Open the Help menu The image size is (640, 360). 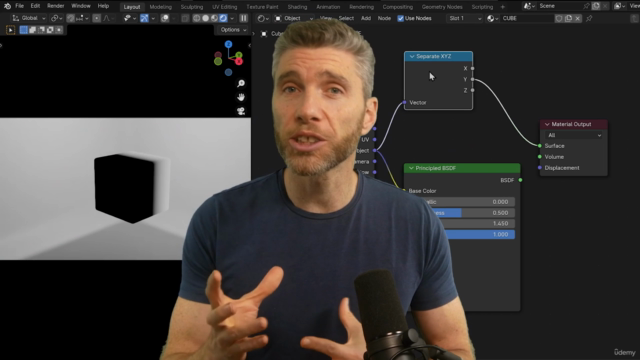[x=103, y=6]
